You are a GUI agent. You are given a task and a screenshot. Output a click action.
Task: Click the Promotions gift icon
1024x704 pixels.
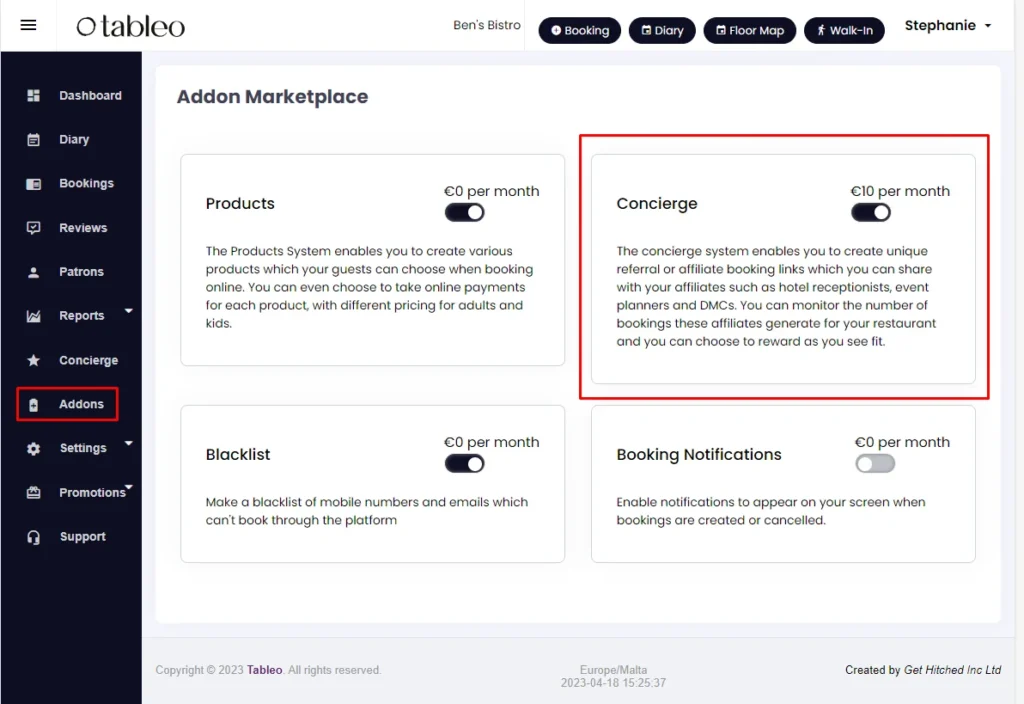coord(33,493)
